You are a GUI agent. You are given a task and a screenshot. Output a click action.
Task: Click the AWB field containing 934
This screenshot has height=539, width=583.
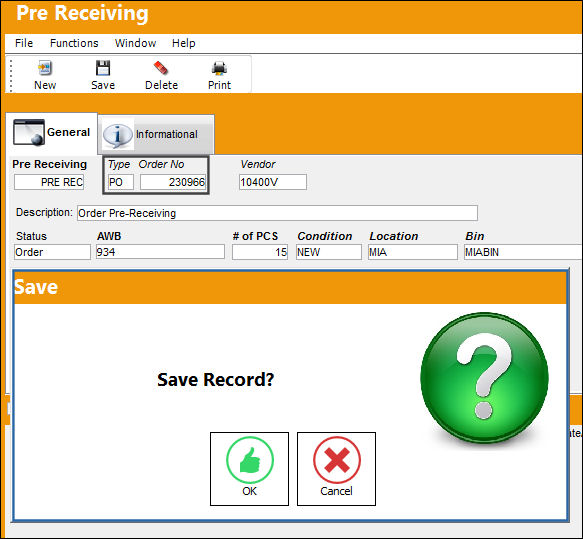point(160,252)
